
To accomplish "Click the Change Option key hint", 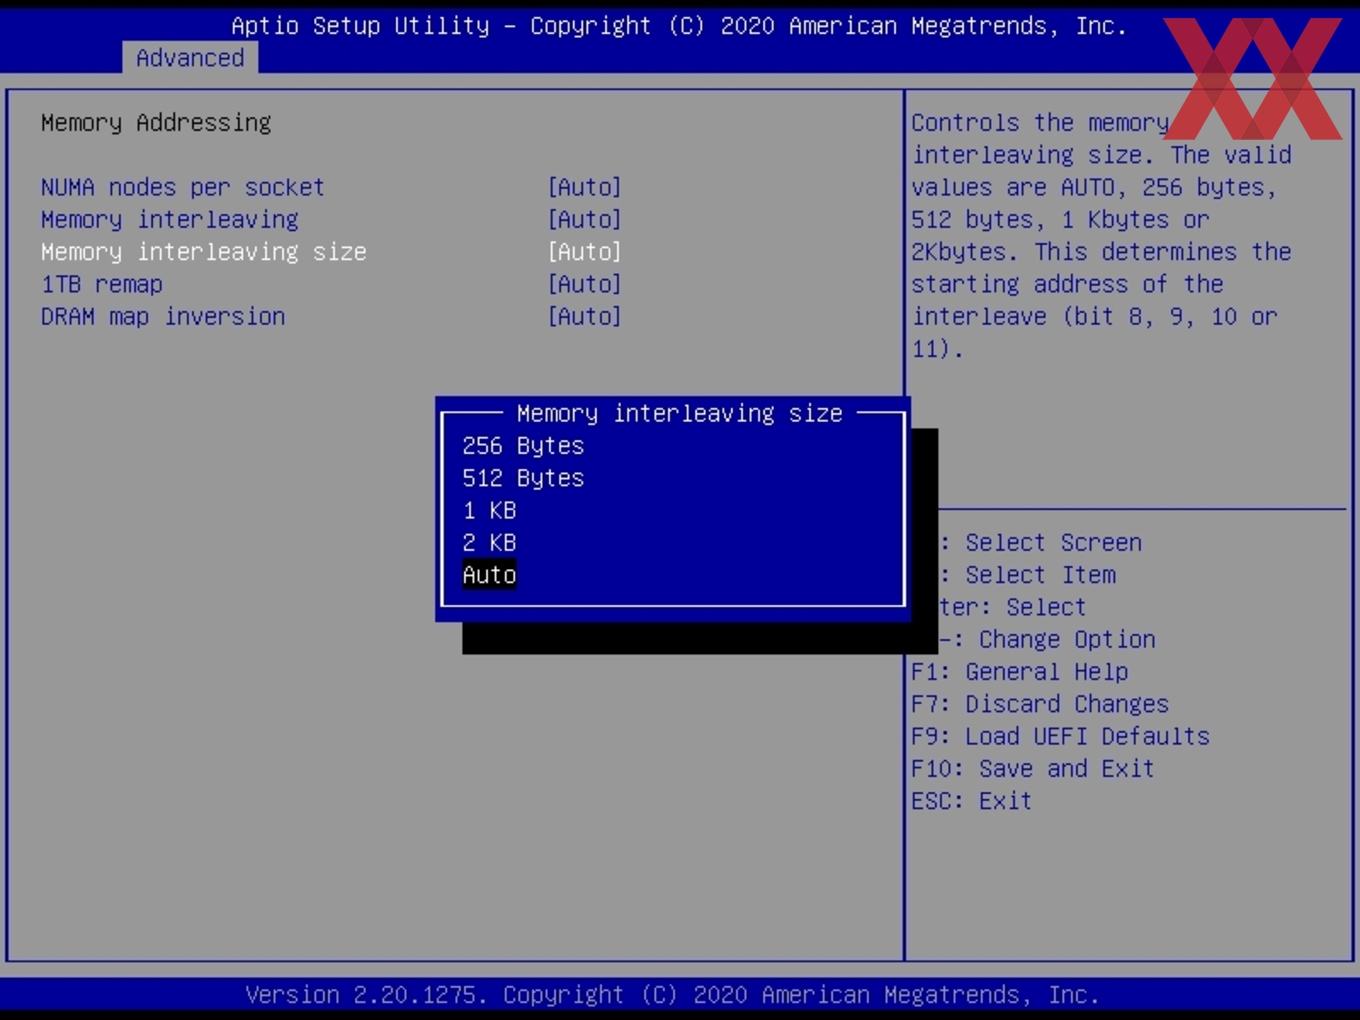I will tap(1047, 639).
